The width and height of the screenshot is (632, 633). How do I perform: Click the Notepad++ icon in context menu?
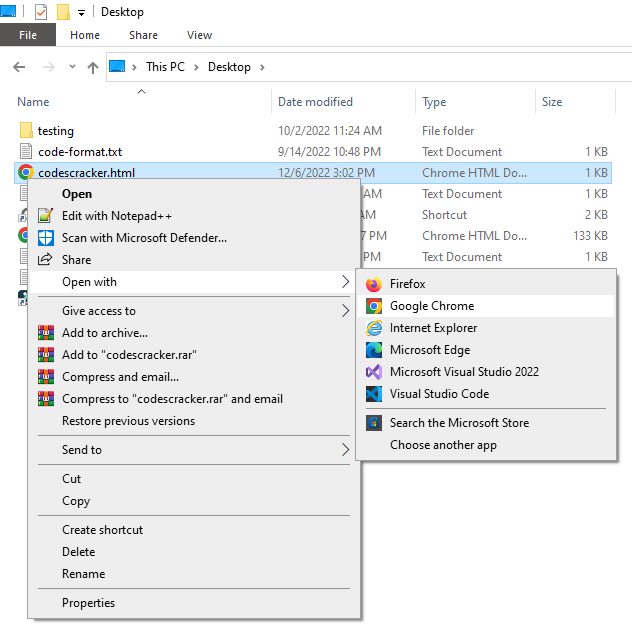pyautogui.click(x=45, y=216)
